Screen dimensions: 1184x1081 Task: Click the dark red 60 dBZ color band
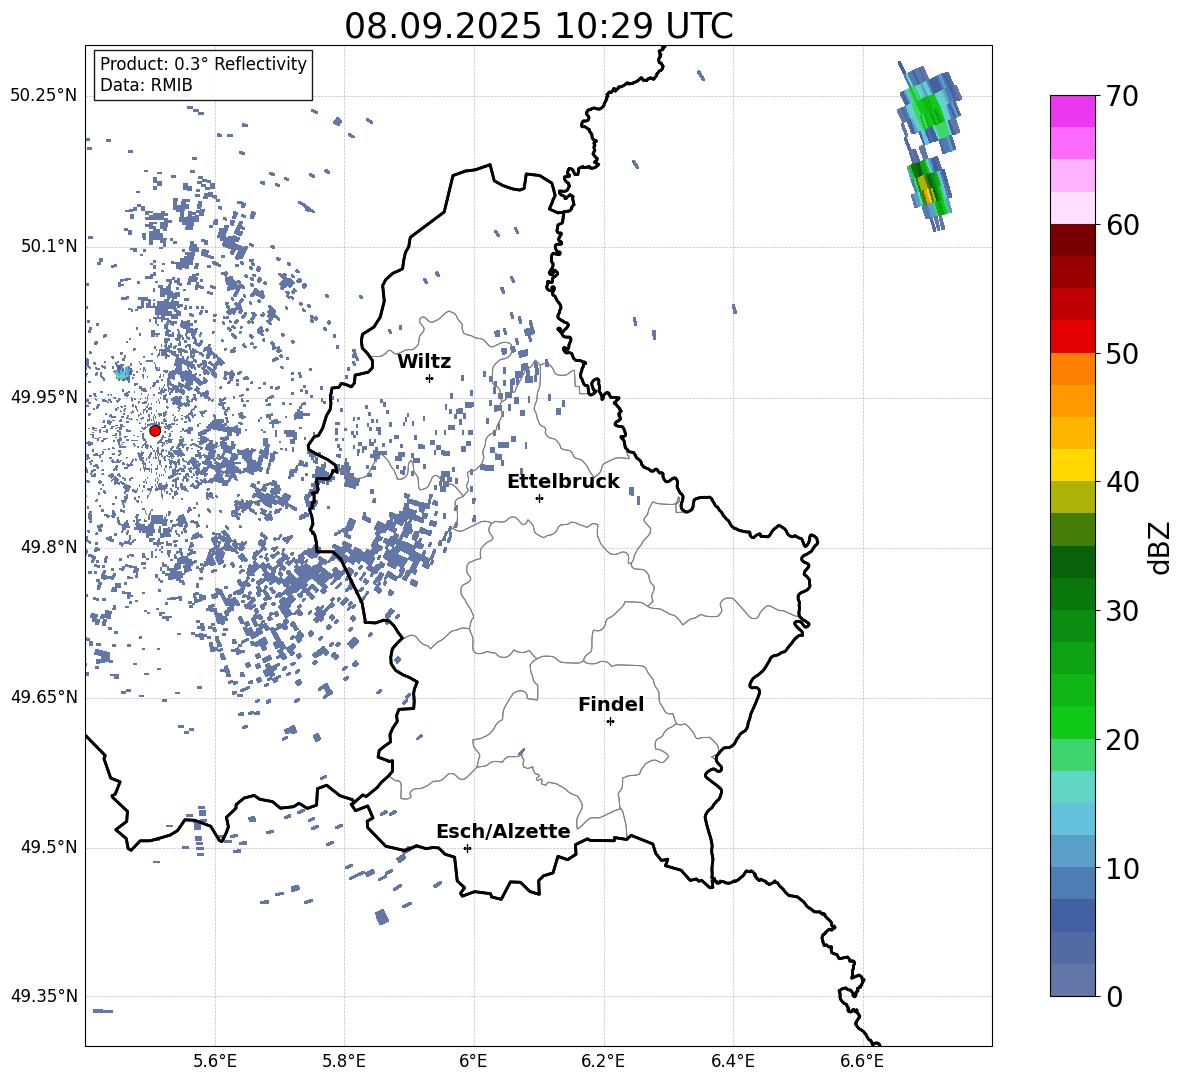click(x=1072, y=240)
